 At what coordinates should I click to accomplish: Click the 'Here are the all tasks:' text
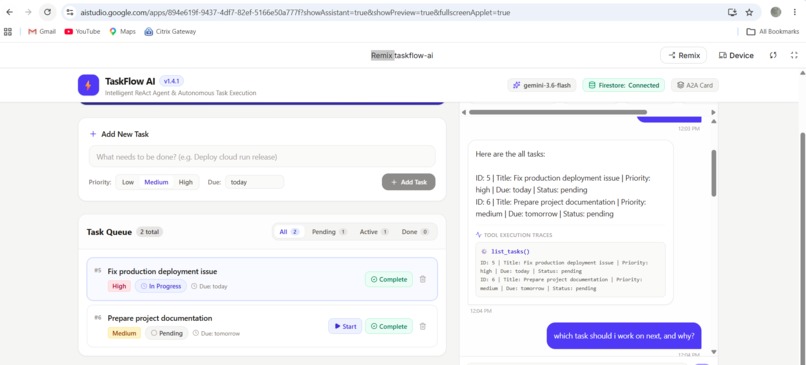click(x=510, y=154)
